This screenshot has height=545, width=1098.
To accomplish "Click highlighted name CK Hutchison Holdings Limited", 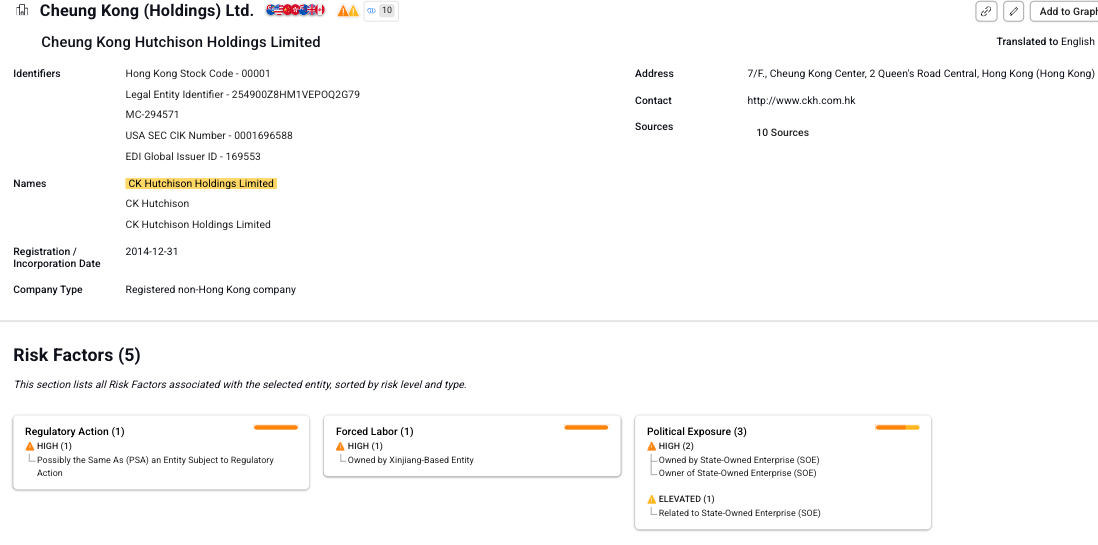I will click(x=201, y=184).
